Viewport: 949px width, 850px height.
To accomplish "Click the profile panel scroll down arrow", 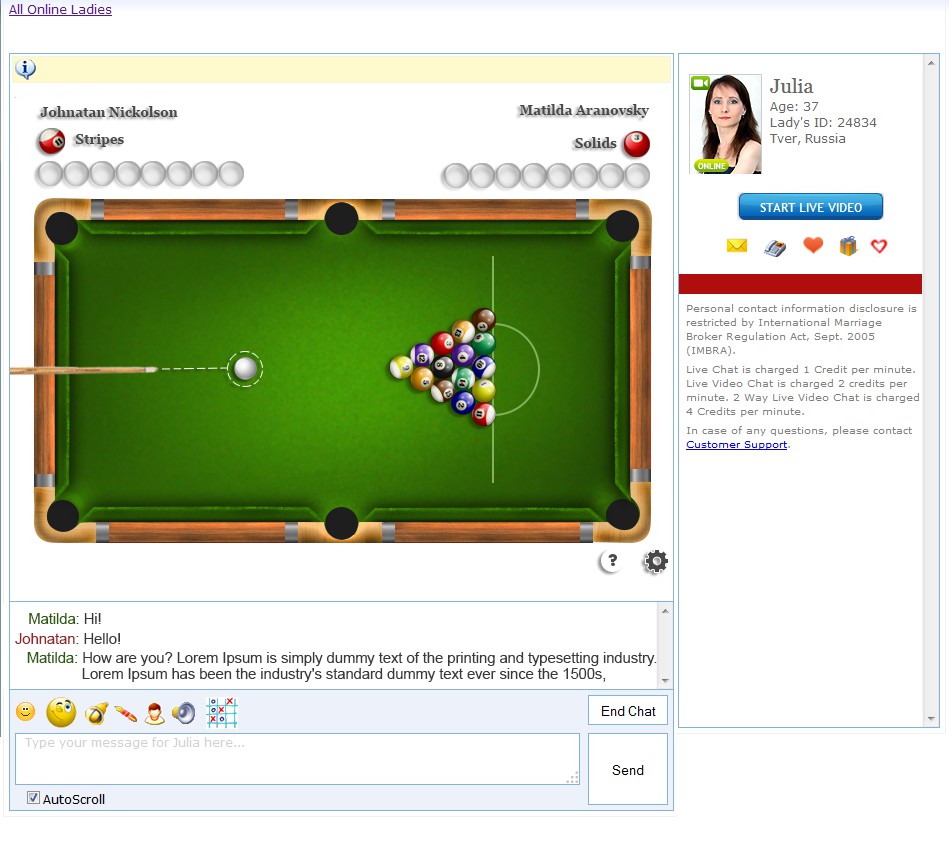I will point(931,719).
